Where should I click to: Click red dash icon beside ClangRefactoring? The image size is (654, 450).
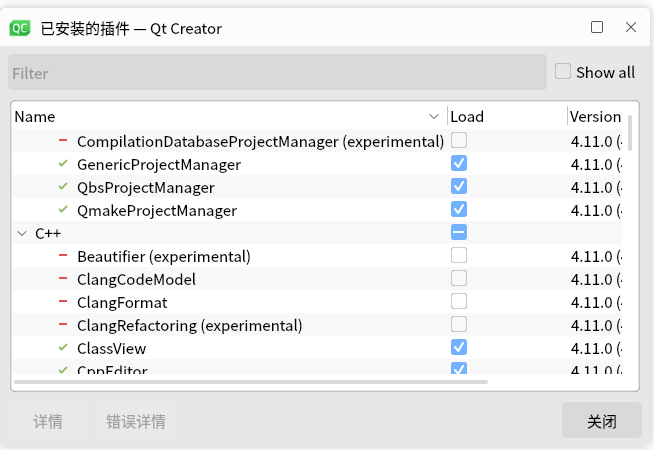[63, 324]
